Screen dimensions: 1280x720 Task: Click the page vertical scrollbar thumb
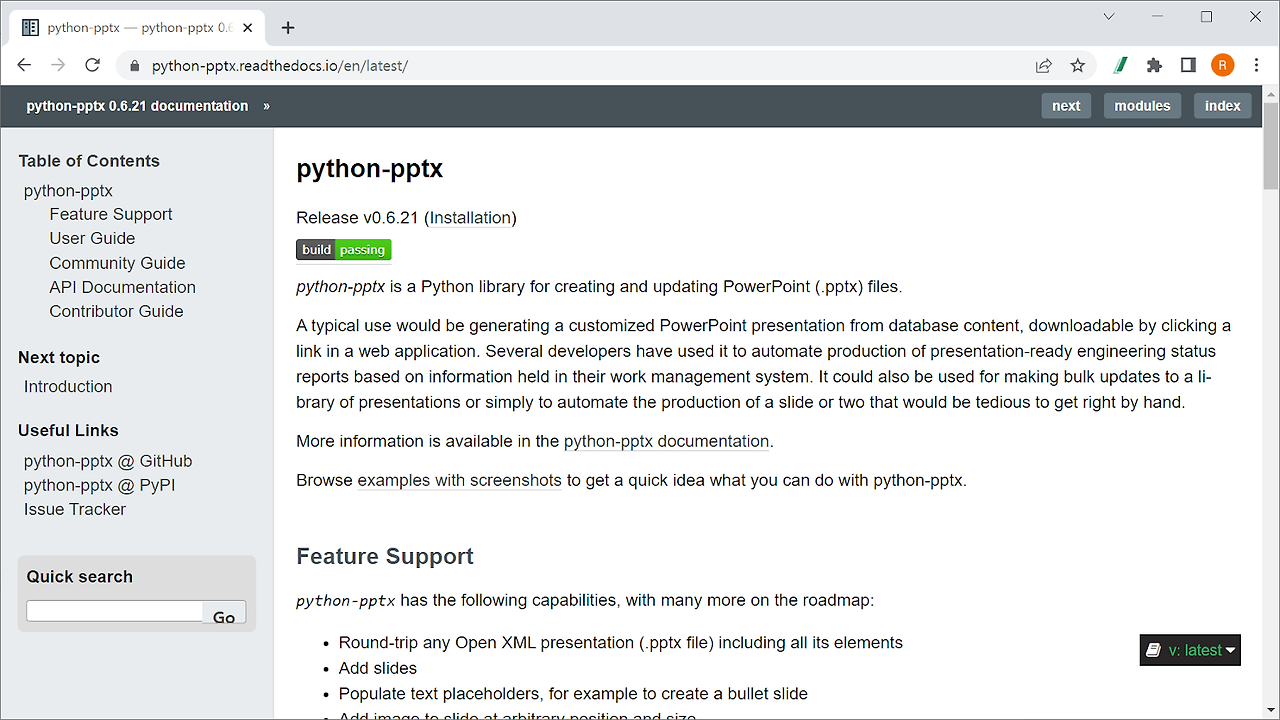(x=1271, y=145)
